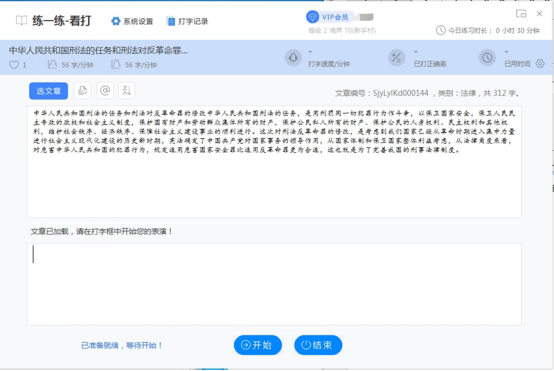The image size is (554, 371).
Task: Click the elapsed time clock icon
Action: tap(487, 58)
